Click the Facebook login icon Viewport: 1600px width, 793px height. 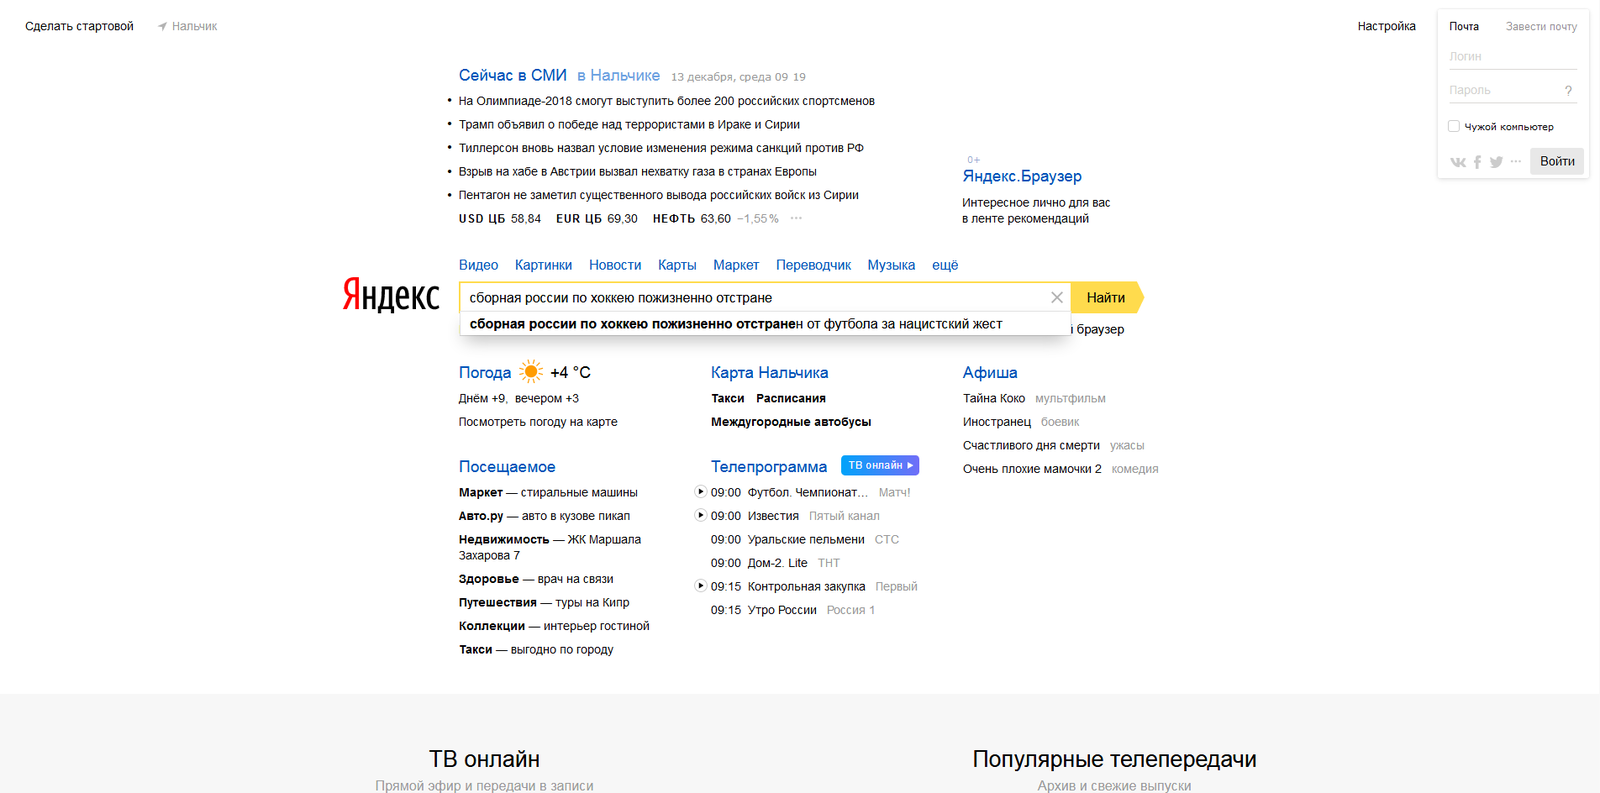pos(1477,162)
